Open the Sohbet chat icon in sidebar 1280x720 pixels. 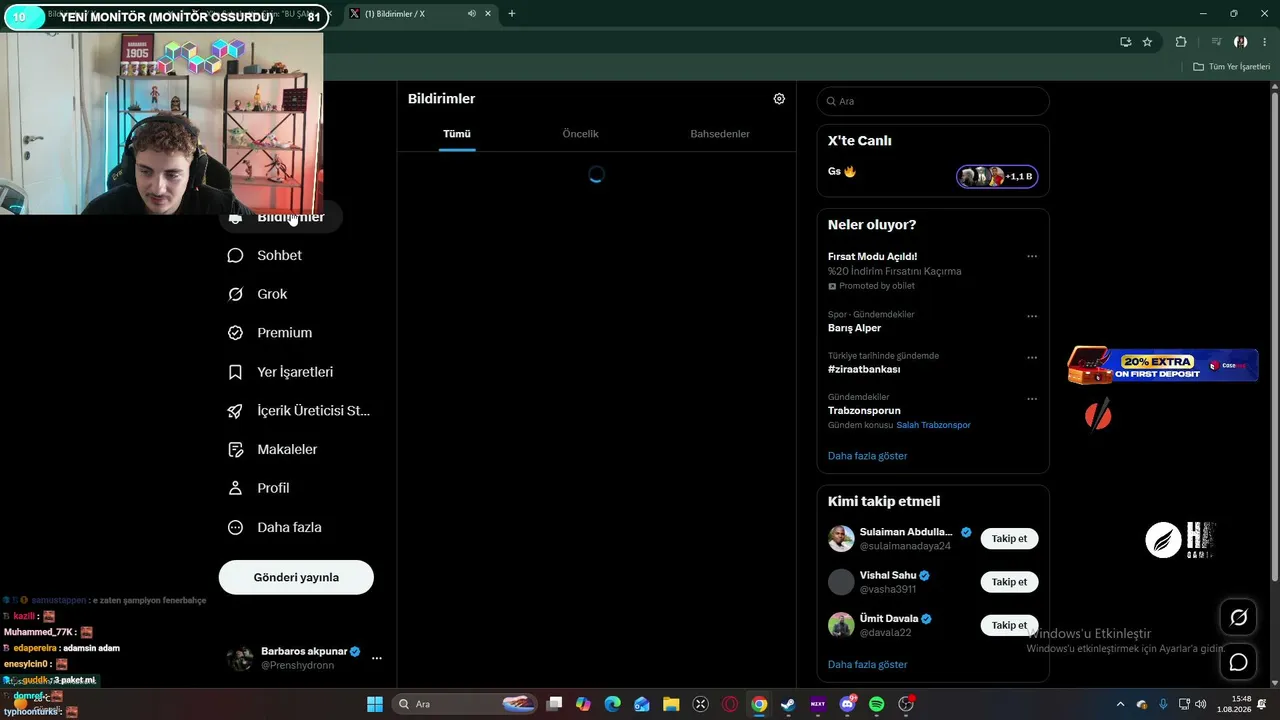point(235,255)
